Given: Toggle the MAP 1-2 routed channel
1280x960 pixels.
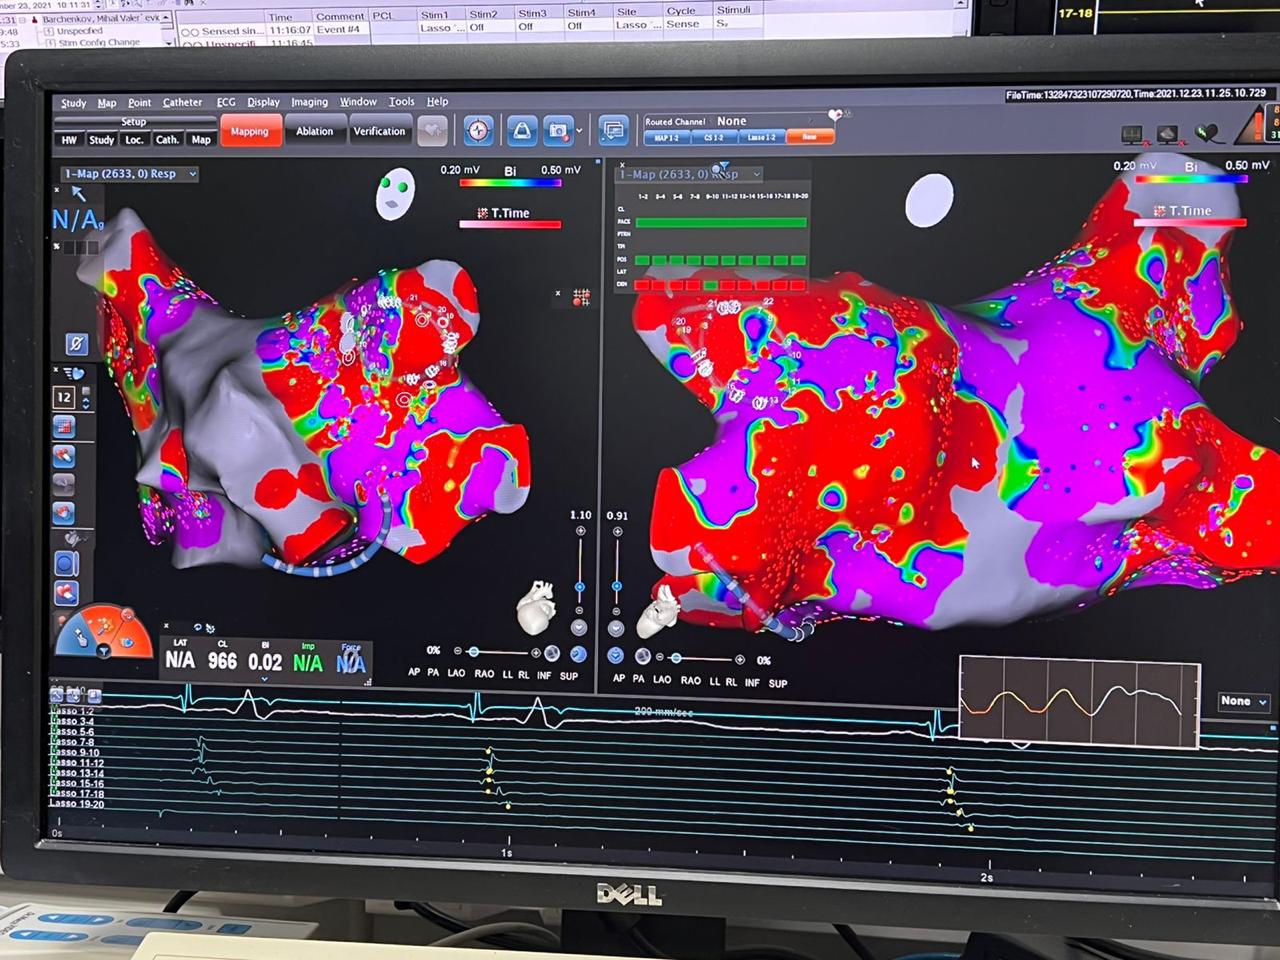Looking at the screenshot, I should (667, 137).
